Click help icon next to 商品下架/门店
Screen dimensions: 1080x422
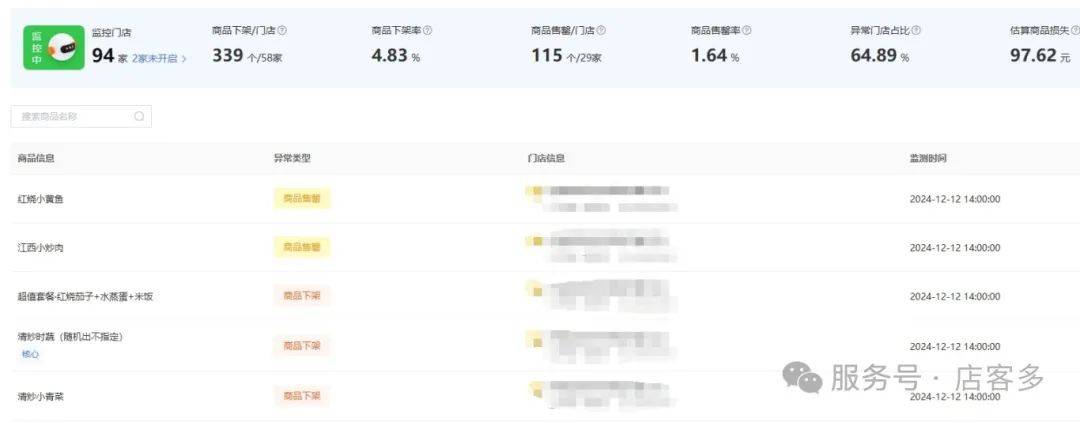(x=282, y=30)
